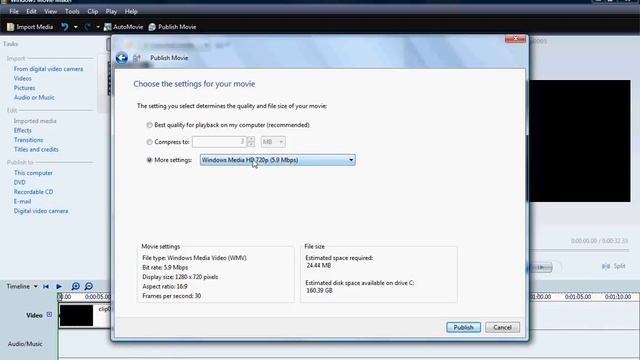Click the Pictures import link
This screenshot has width=640, height=360.
[x=24, y=88]
